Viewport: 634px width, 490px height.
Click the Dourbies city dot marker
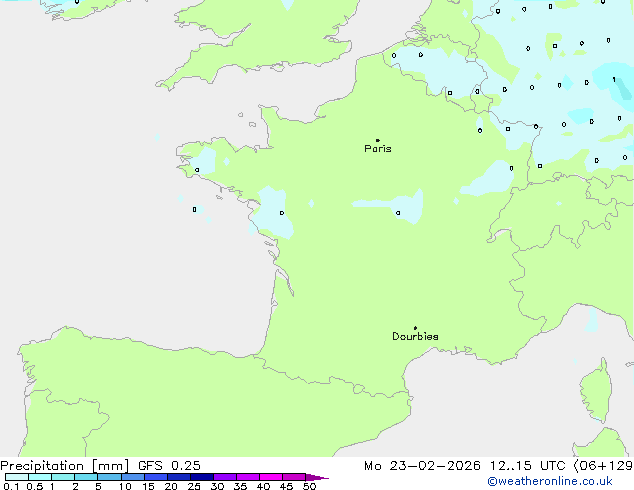tap(415, 328)
